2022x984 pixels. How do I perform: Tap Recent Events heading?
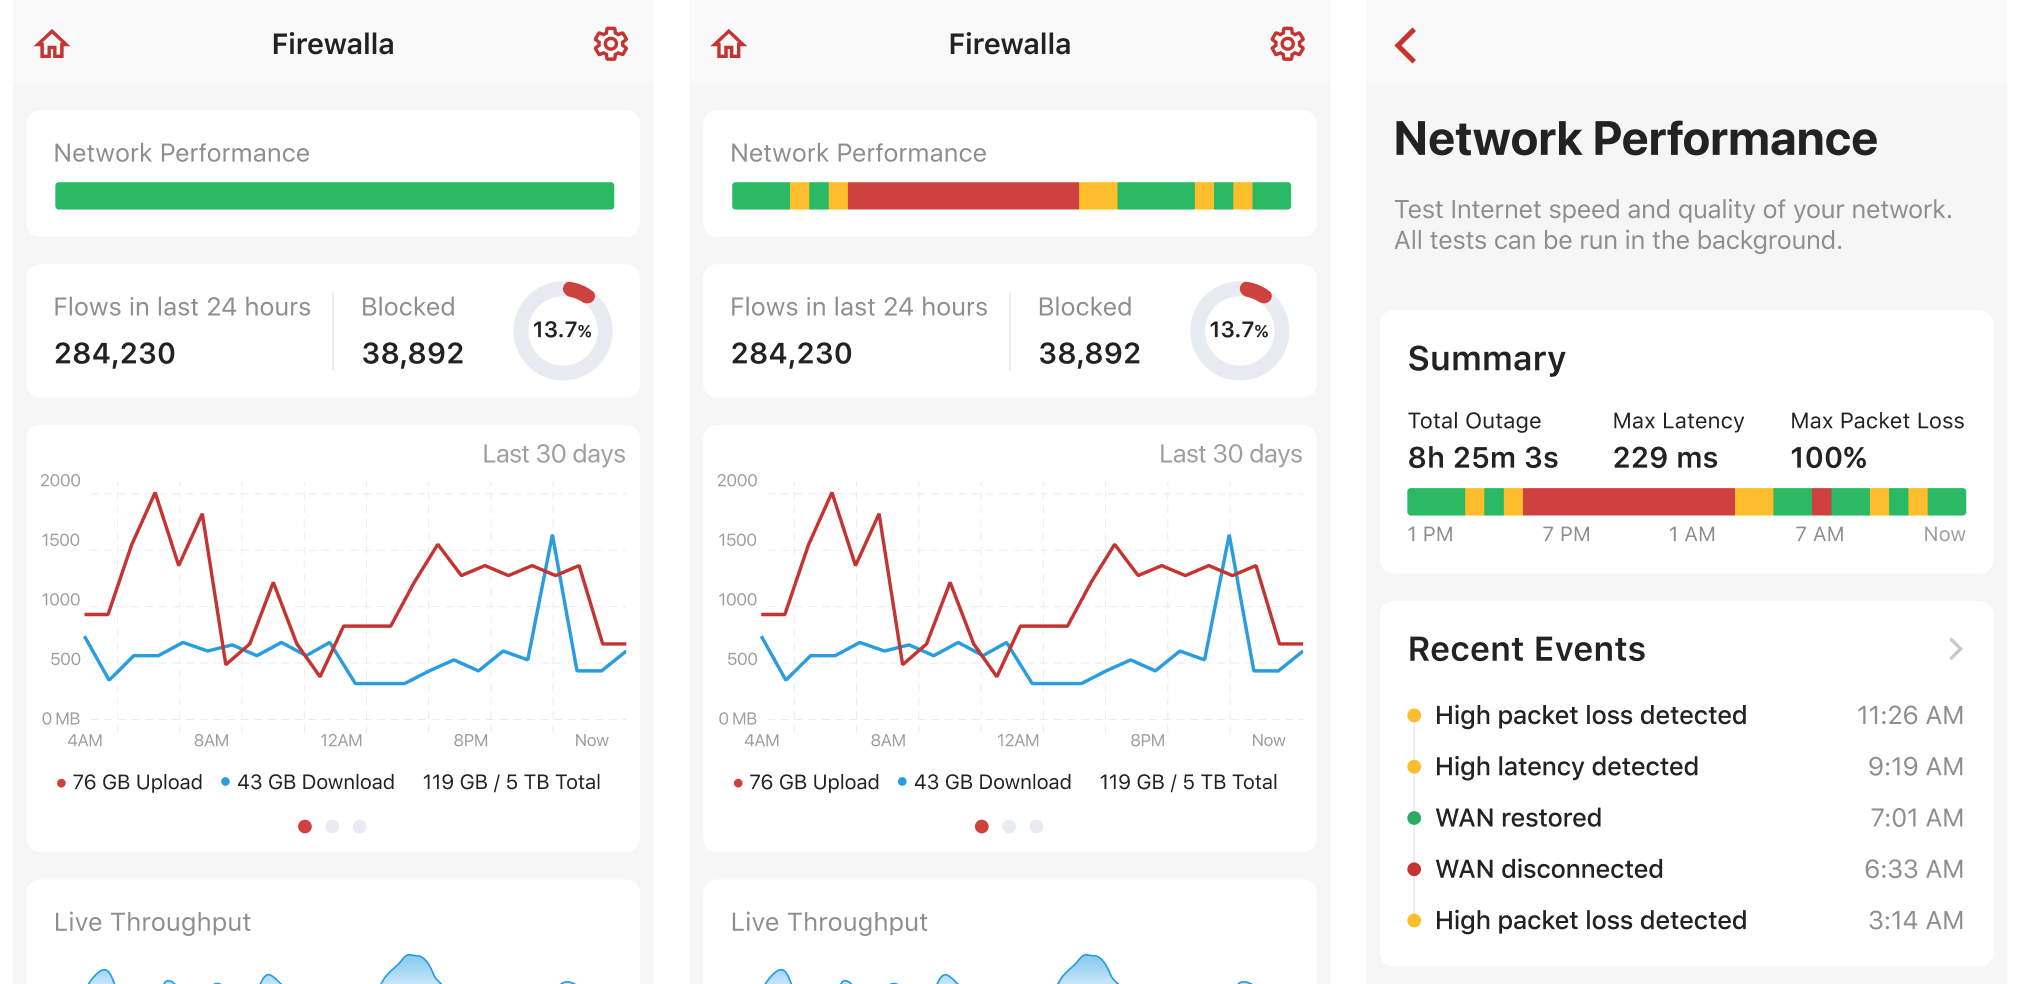coord(1526,649)
